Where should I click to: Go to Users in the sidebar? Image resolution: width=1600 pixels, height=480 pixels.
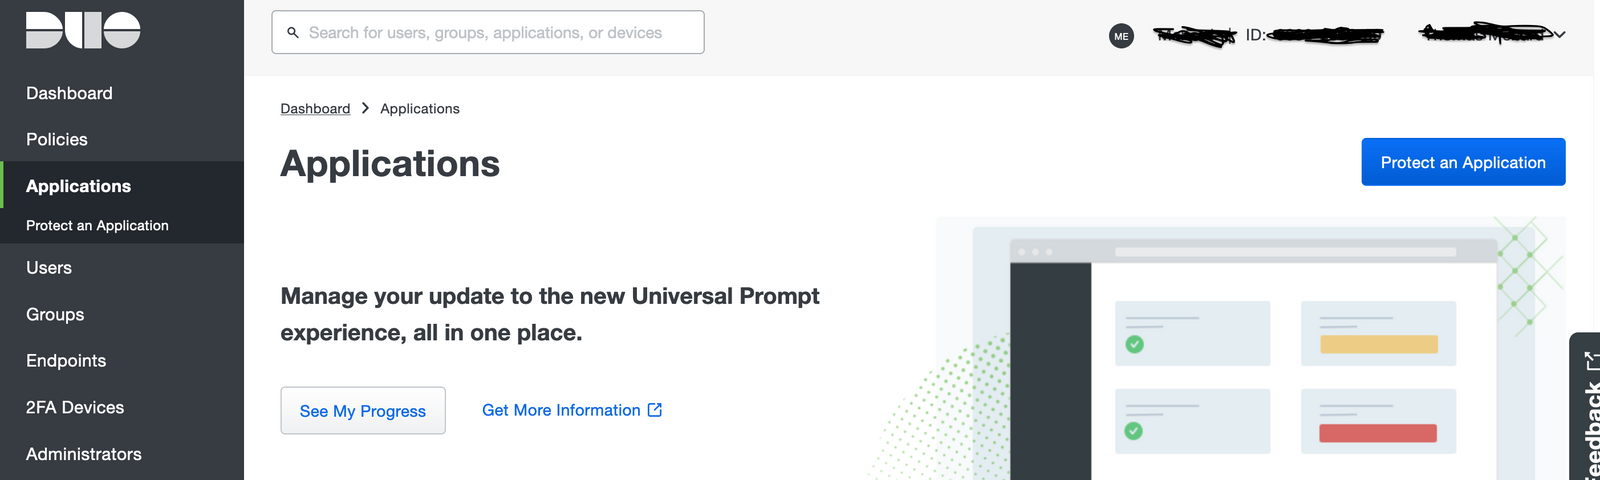pyautogui.click(x=49, y=268)
